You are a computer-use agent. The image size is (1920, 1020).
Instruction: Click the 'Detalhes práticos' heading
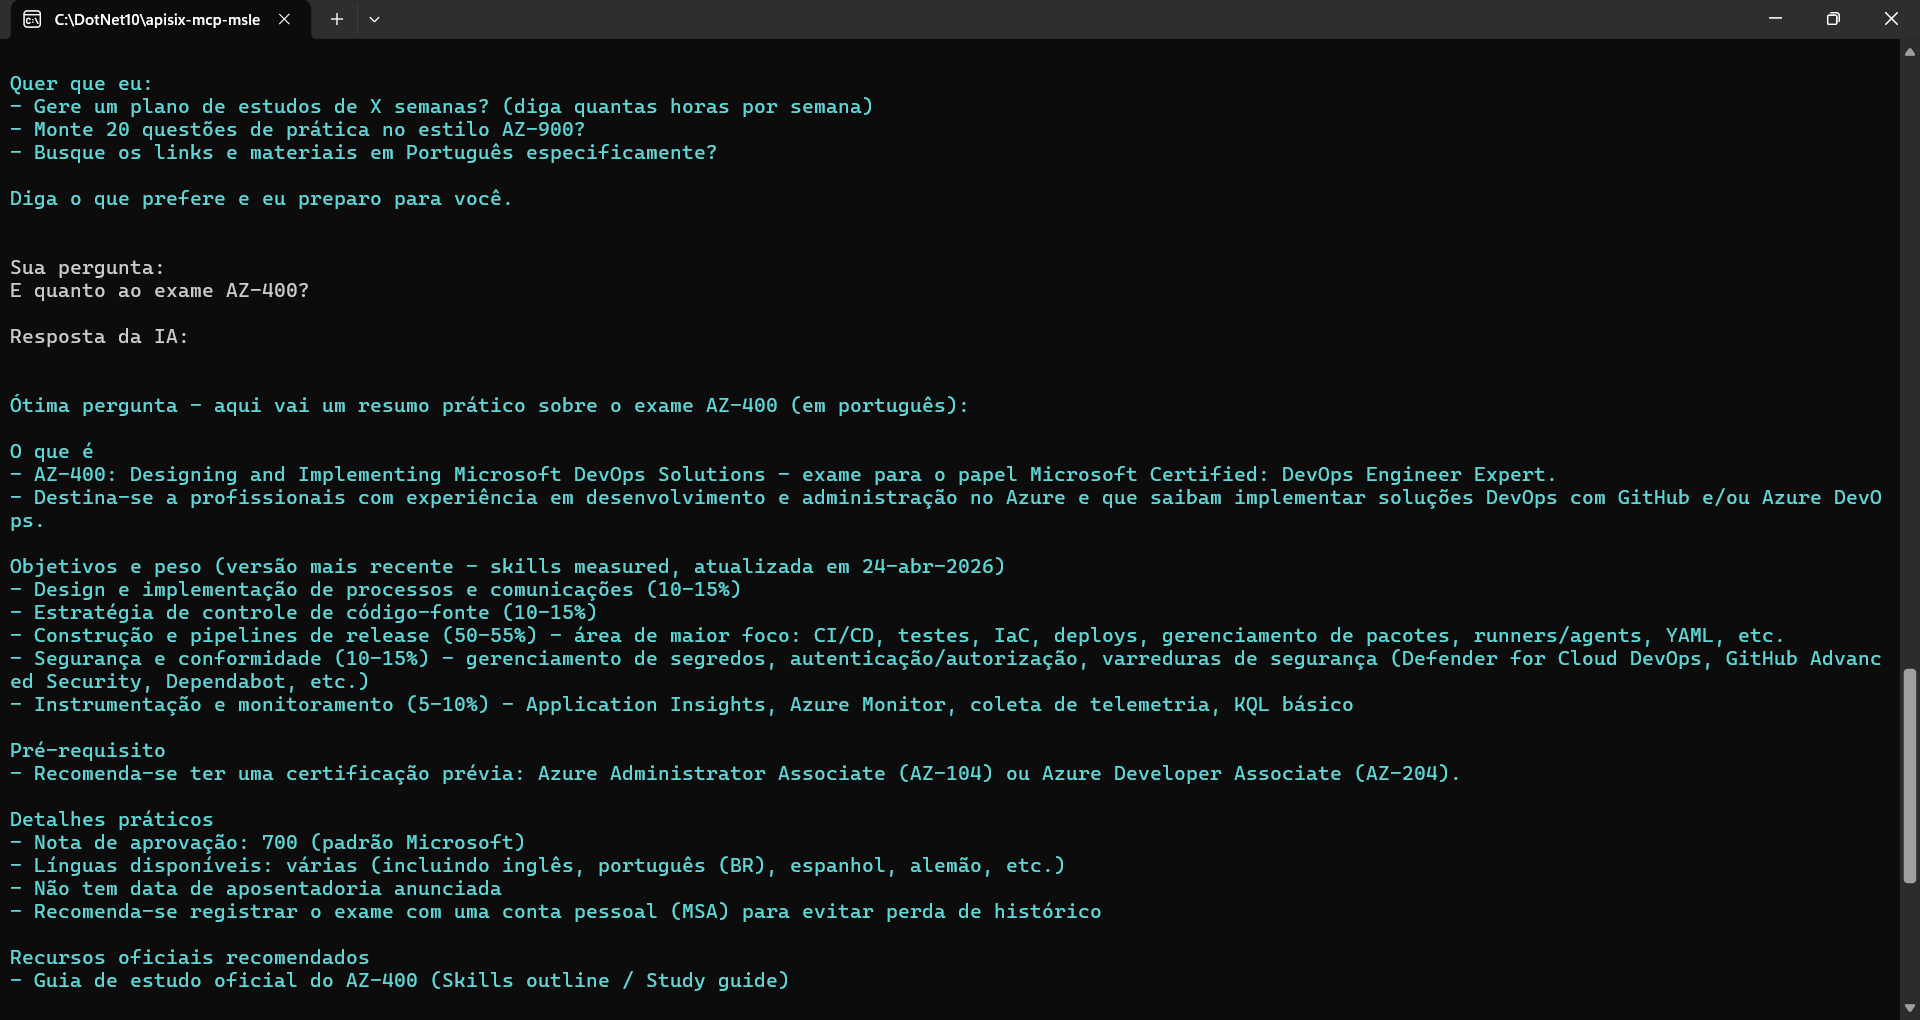click(111, 820)
